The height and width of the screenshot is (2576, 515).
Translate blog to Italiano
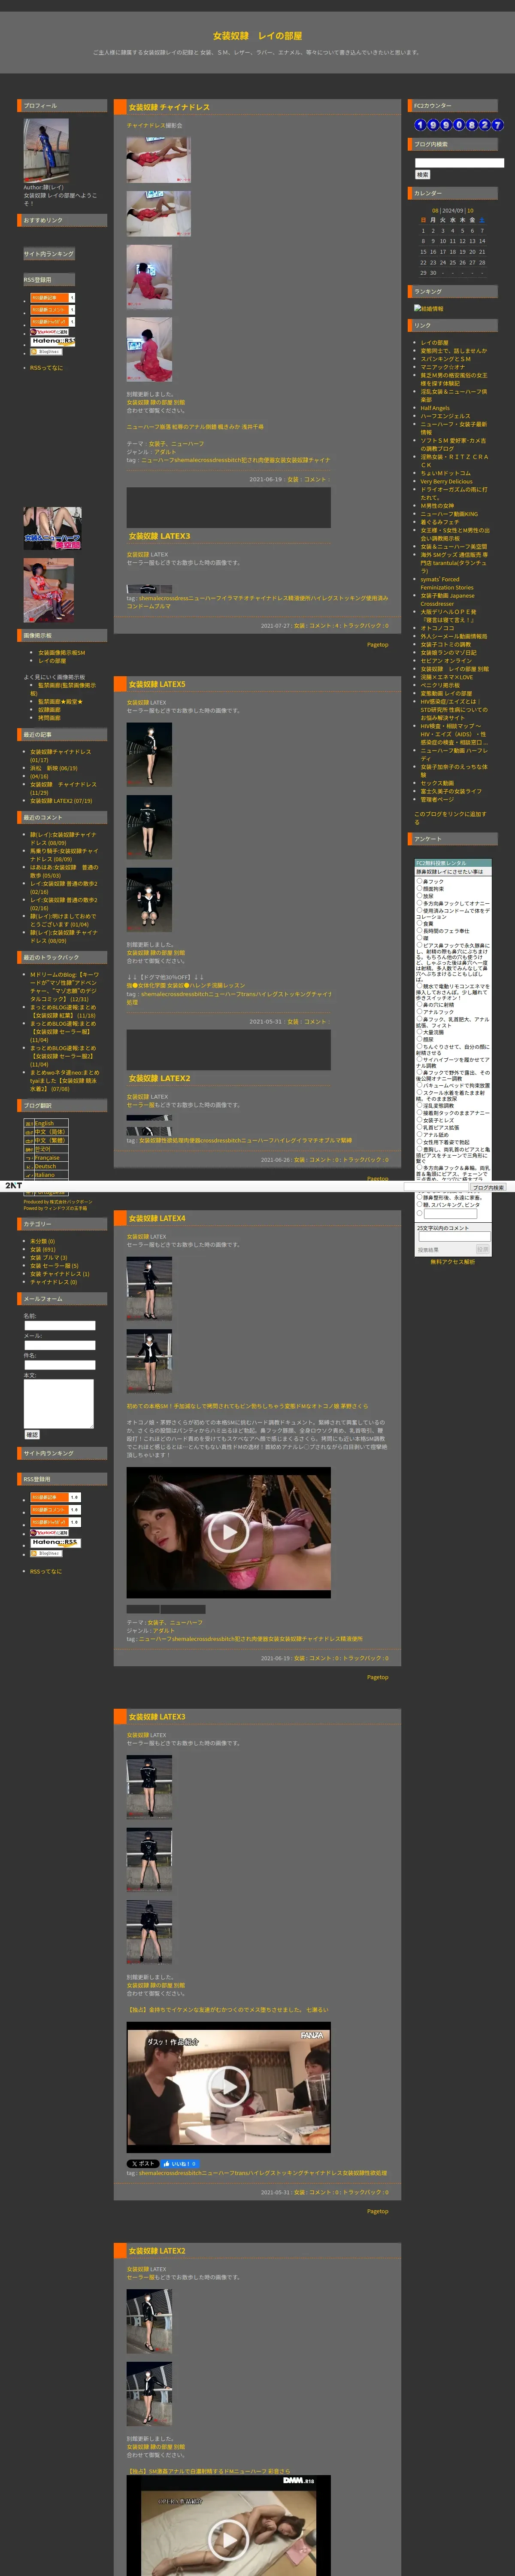(x=45, y=1175)
